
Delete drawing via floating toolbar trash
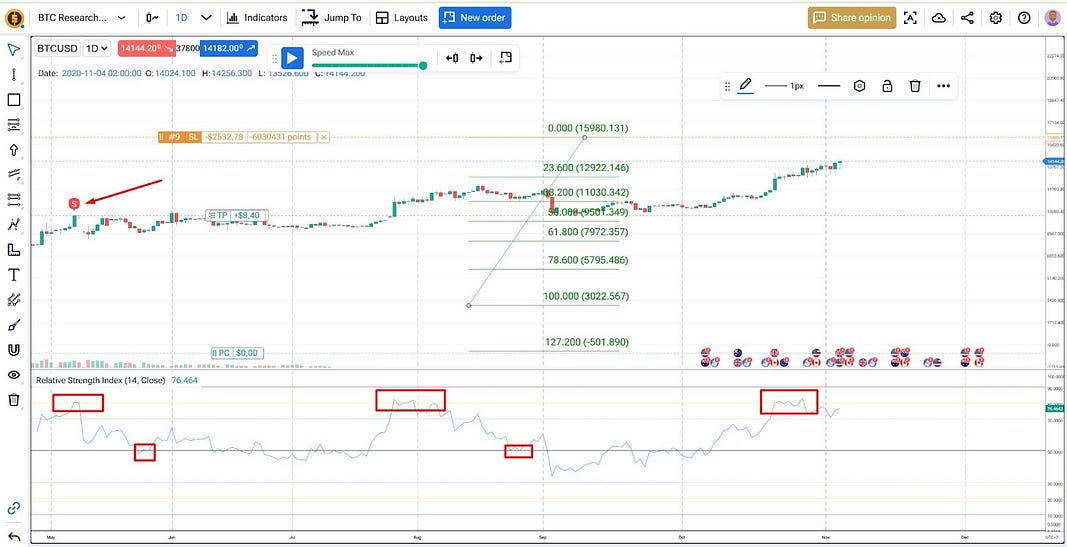[x=915, y=86]
